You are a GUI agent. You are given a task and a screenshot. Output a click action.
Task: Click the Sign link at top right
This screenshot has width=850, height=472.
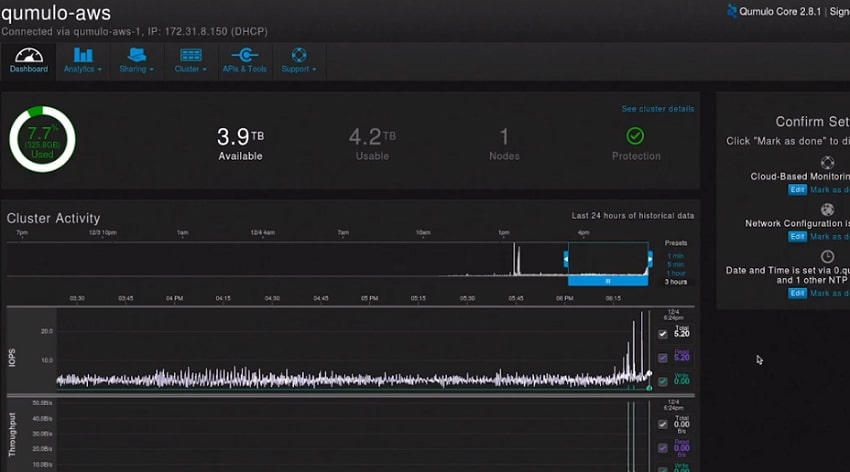click(x=840, y=11)
